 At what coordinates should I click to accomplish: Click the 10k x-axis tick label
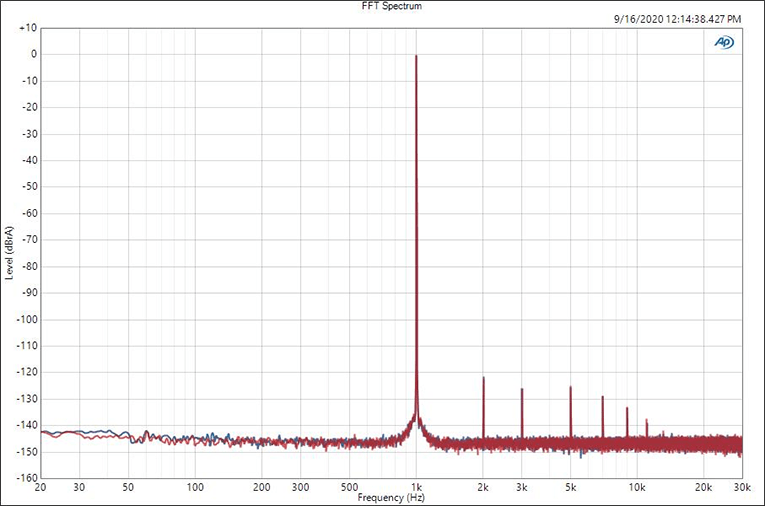pyautogui.click(x=637, y=487)
